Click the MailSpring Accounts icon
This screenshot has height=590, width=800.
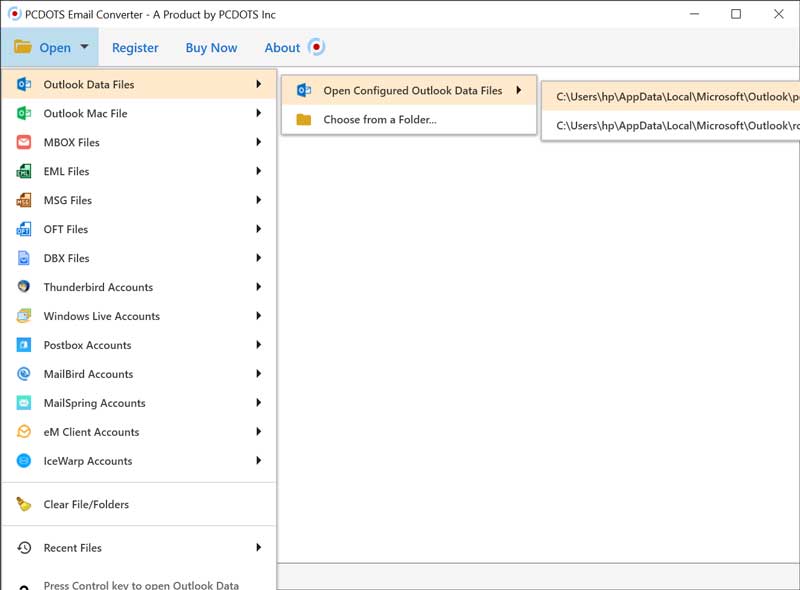click(23, 403)
